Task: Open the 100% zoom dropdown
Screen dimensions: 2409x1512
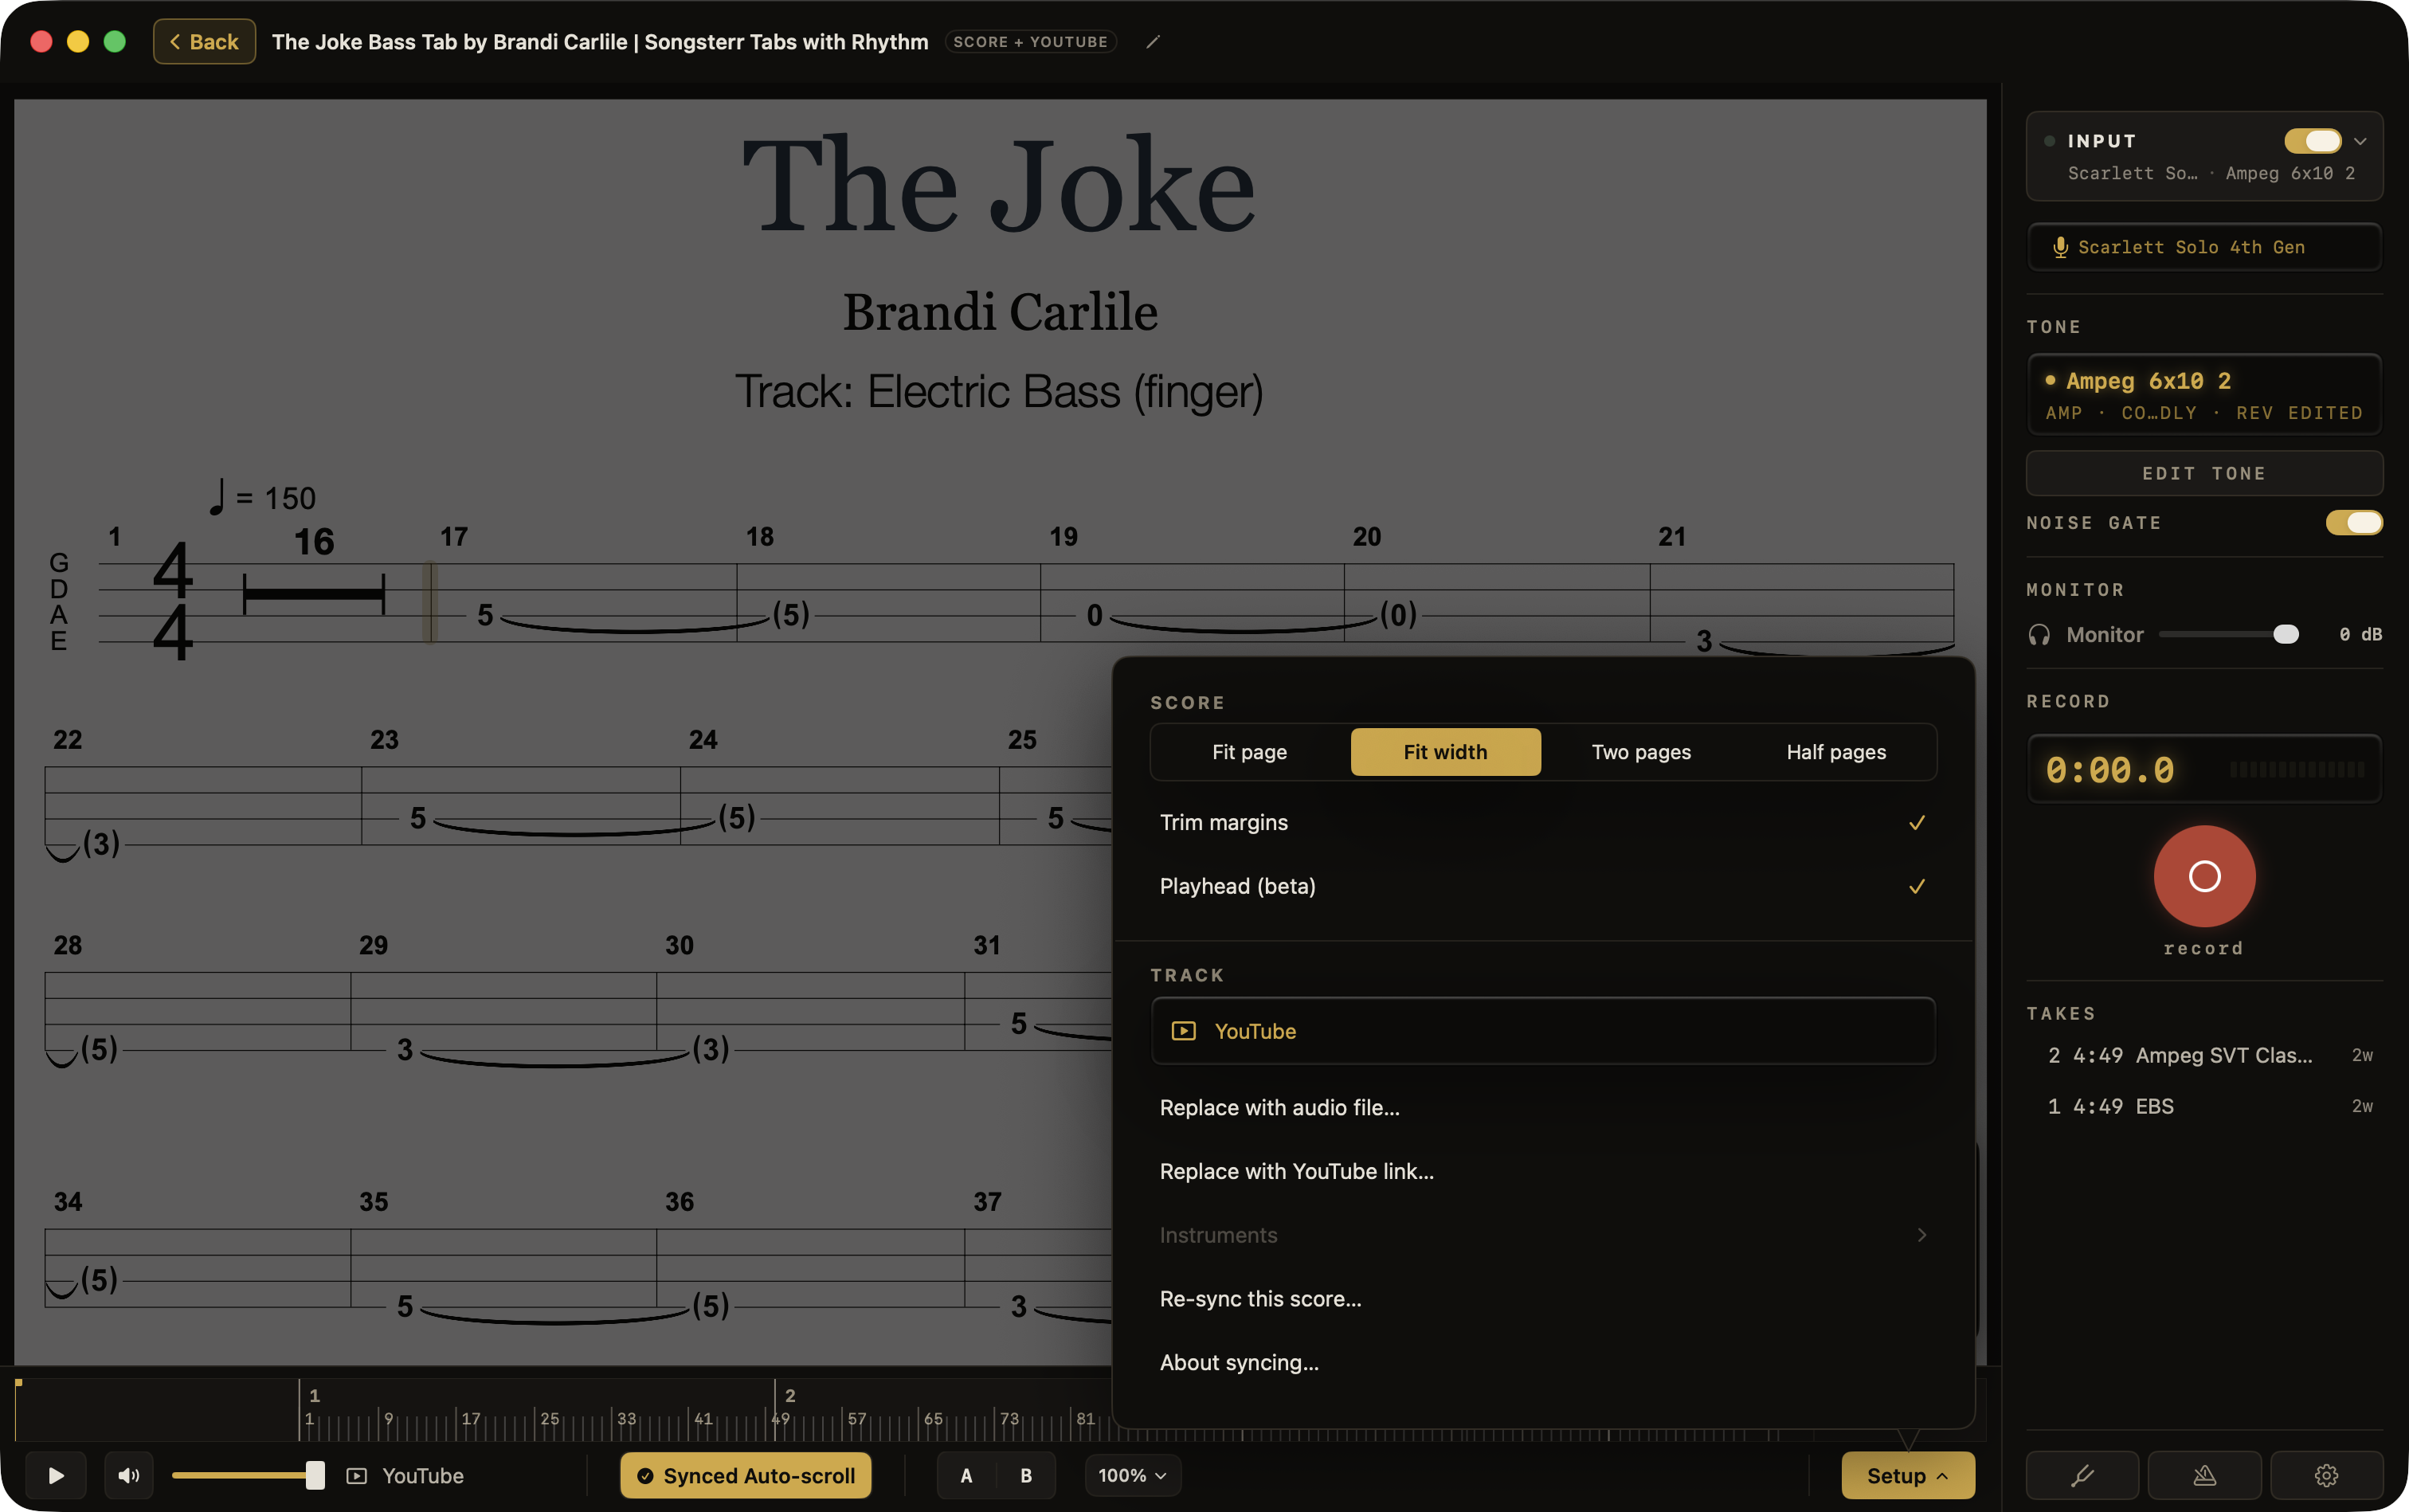Action: click(x=1132, y=1475)
